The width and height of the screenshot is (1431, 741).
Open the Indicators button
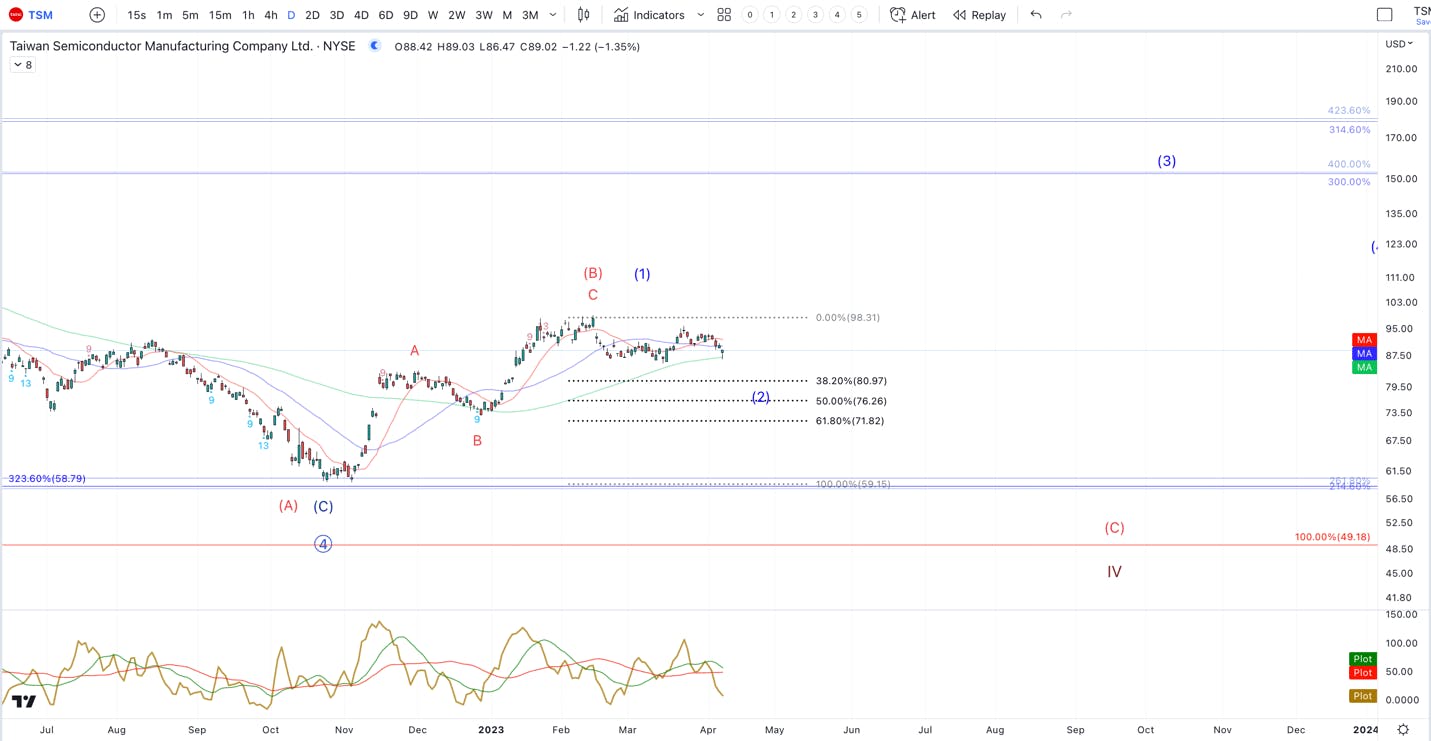649,15
